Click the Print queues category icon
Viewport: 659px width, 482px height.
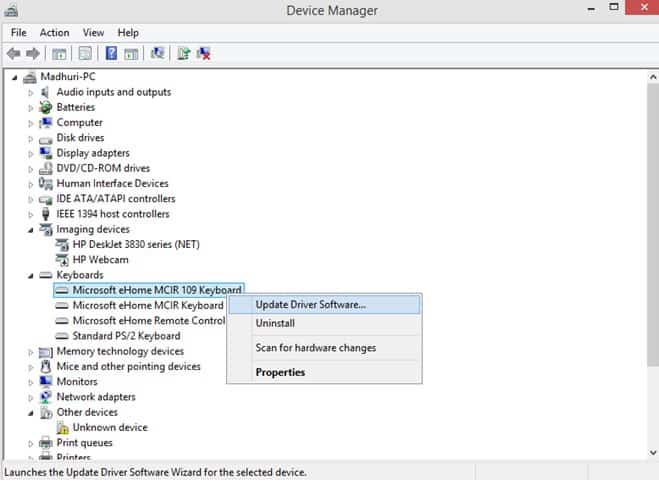coord(45,443)
